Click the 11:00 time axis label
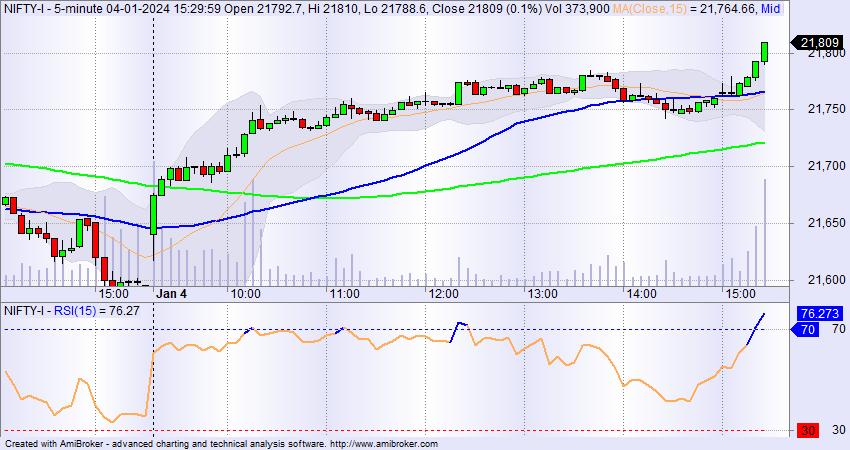The image size is (850, 450). coord(345,294)
